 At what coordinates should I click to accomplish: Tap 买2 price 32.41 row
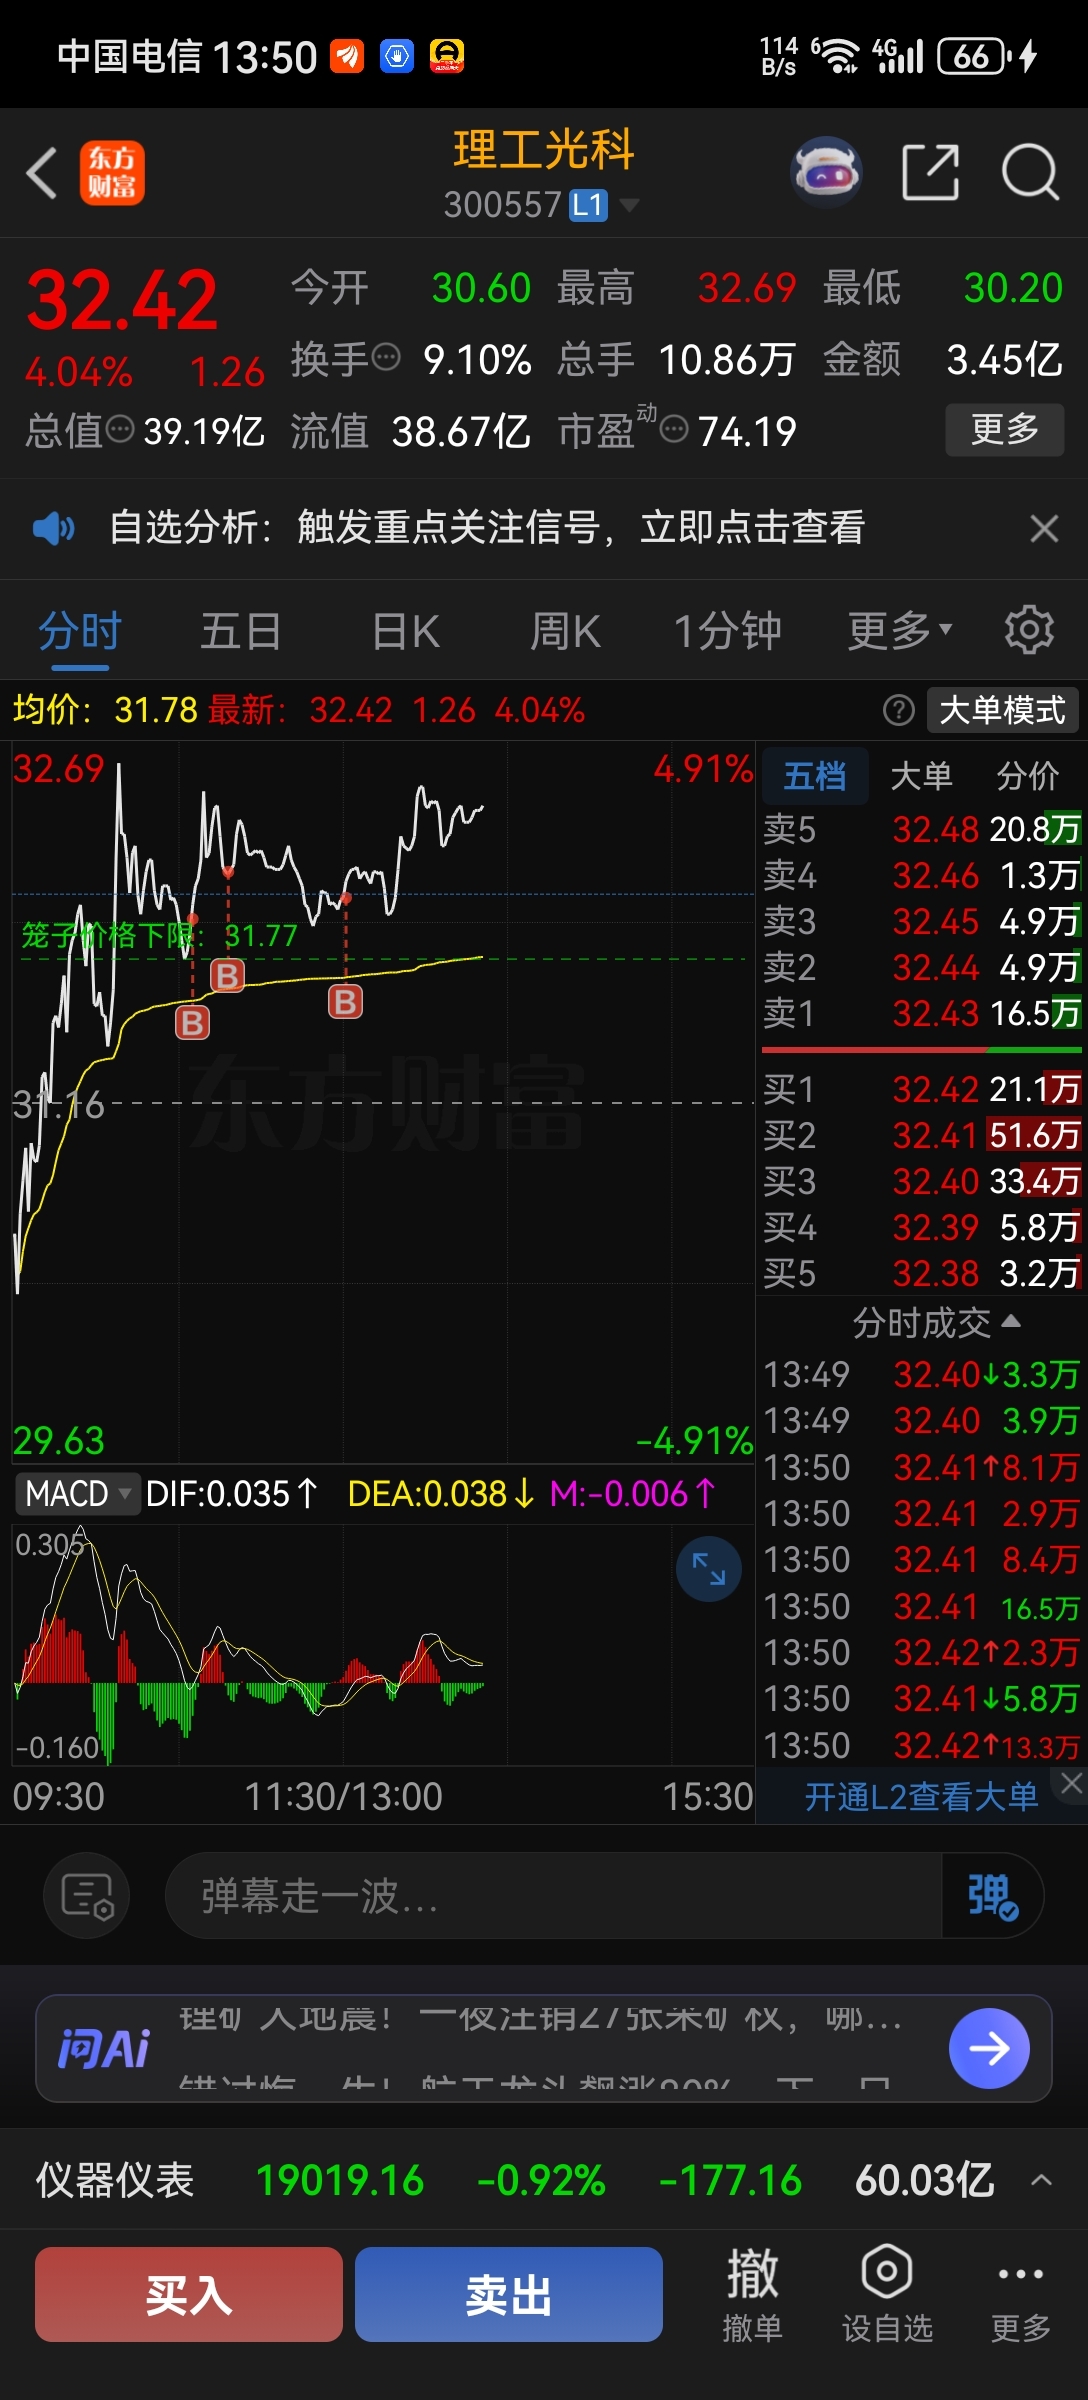(x=922, y=1135)
